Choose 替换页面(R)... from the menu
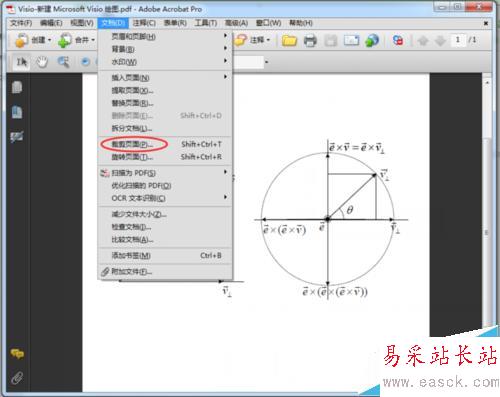 click(165, 103)
